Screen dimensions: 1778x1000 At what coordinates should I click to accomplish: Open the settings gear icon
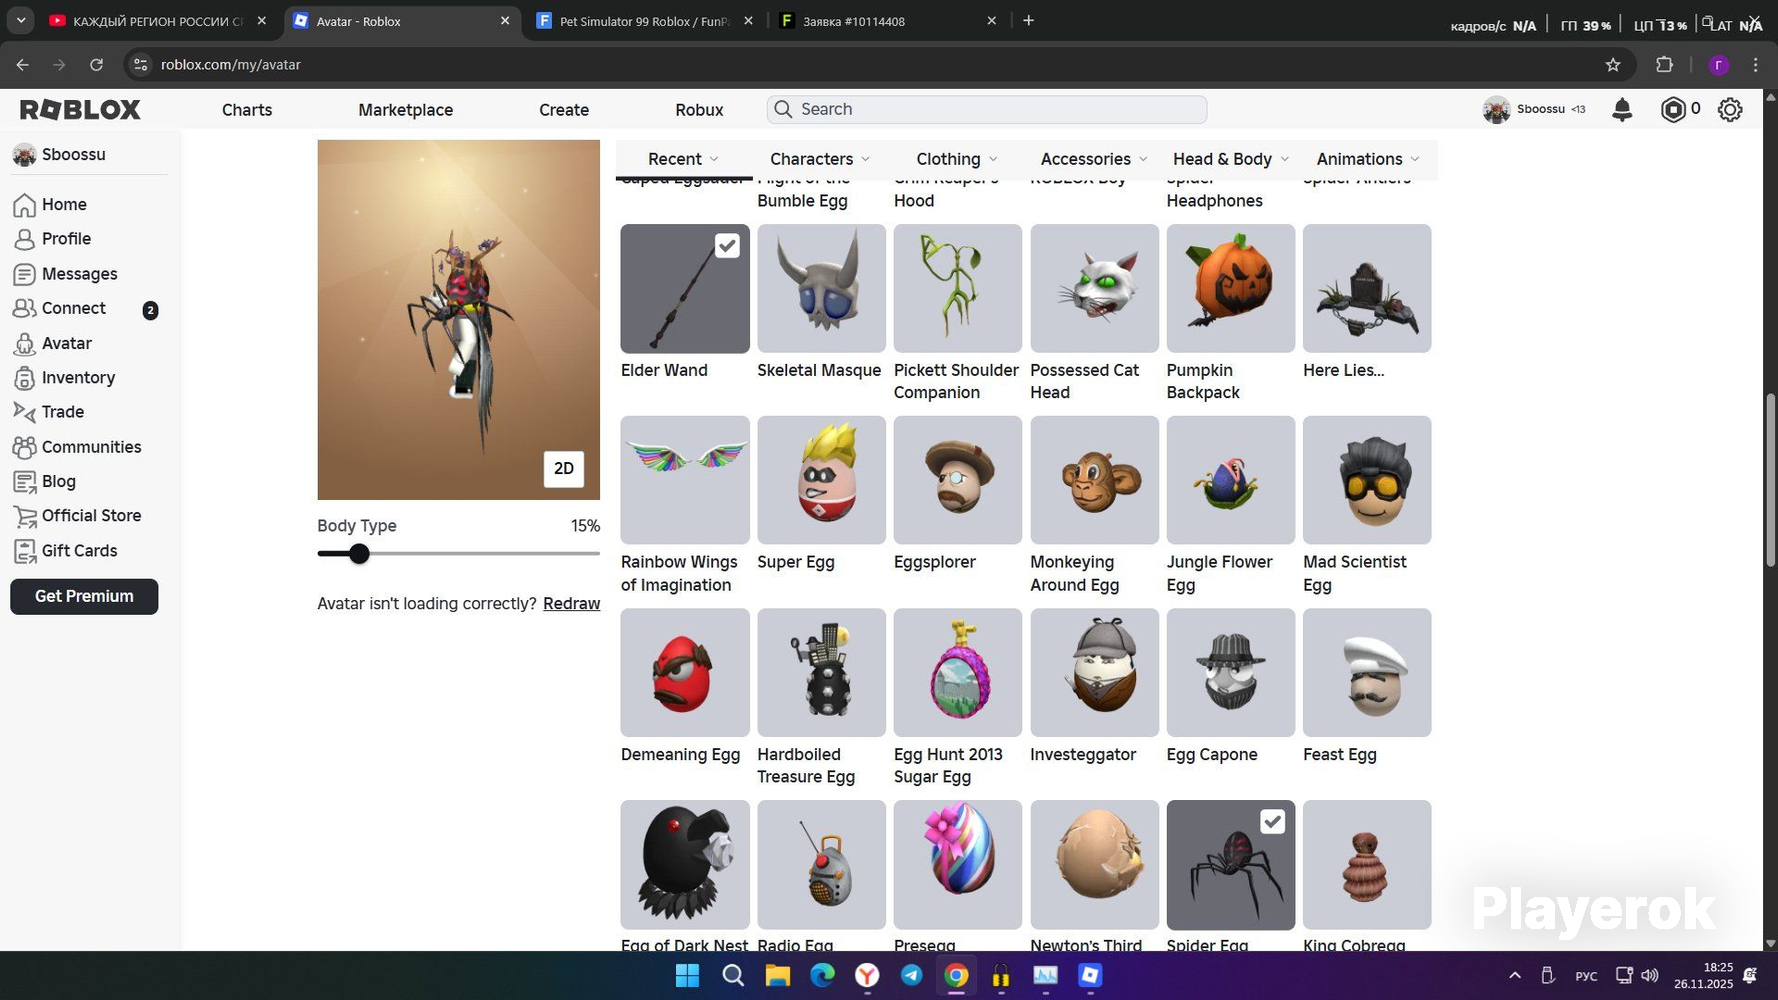pos(1730,110)
